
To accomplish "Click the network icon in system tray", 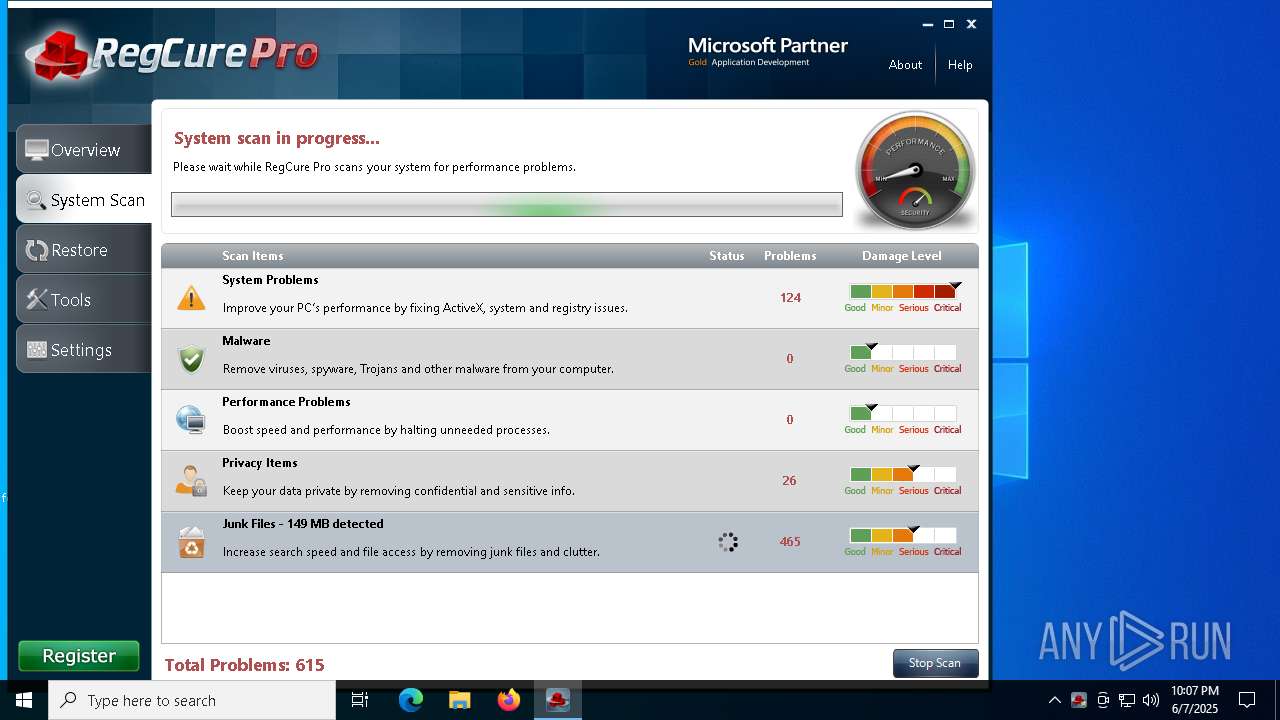I will tap(1127, 700).
